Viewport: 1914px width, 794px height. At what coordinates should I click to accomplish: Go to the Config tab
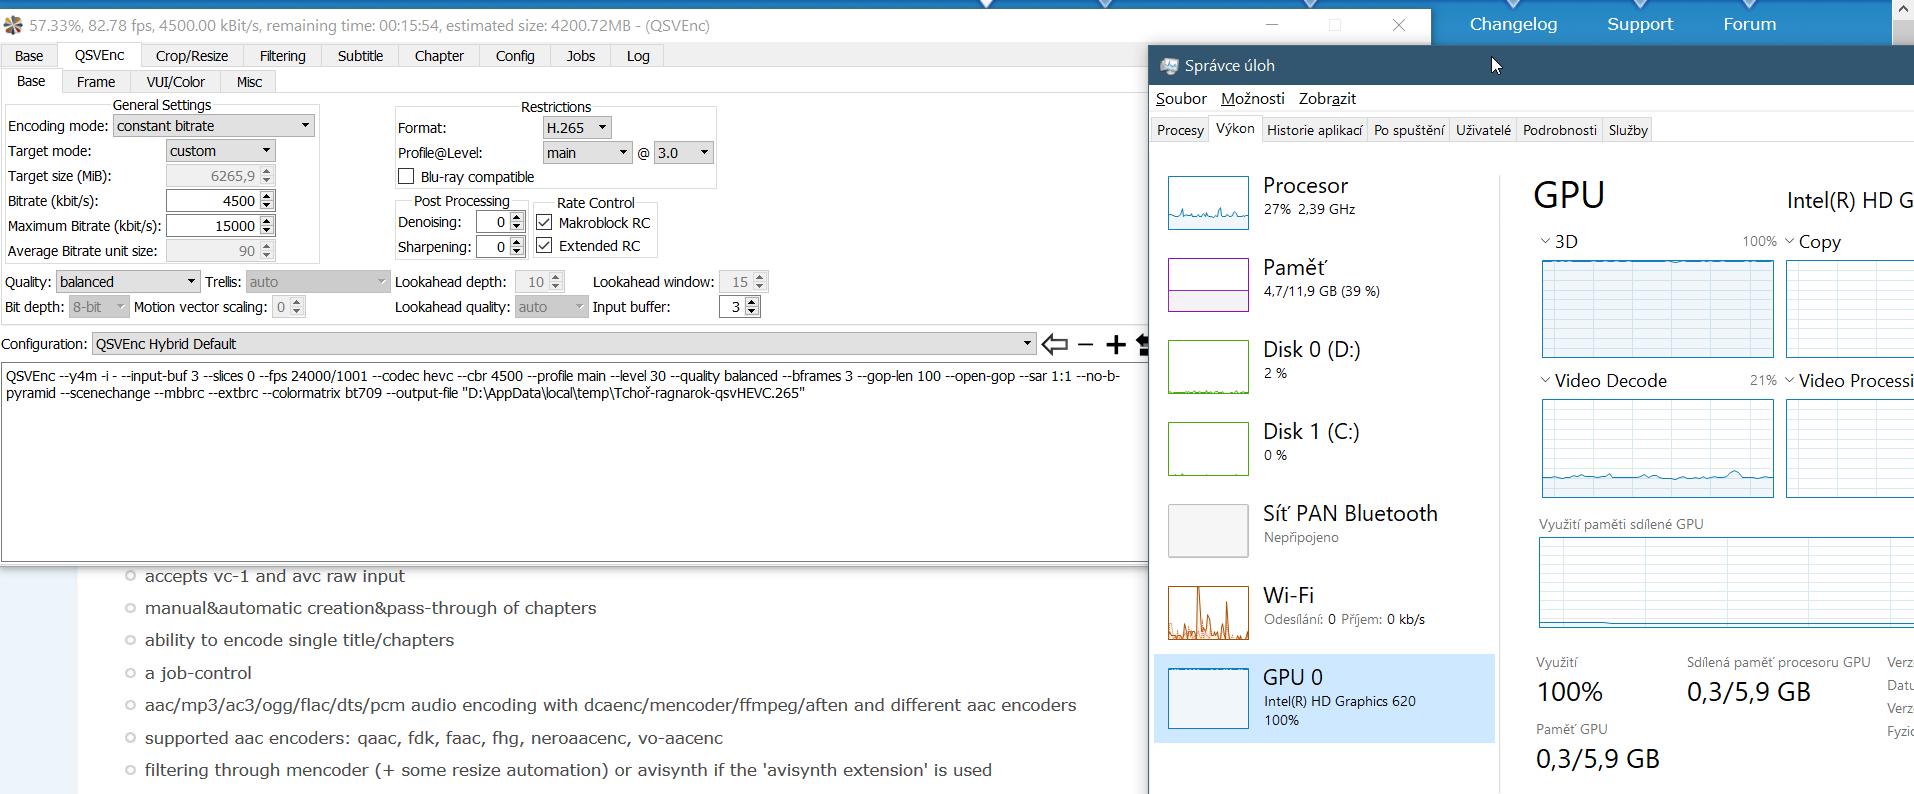click(x=515, y=56)
